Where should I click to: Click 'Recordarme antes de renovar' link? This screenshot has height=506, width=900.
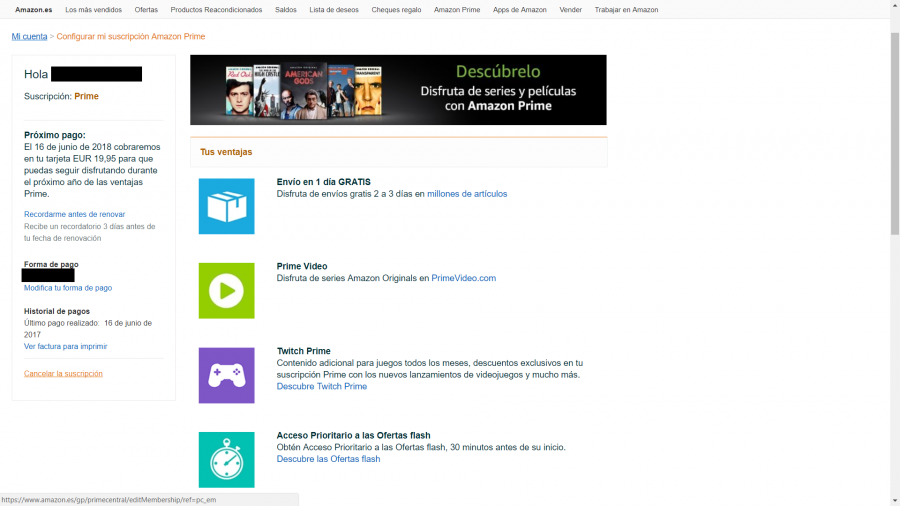click(74, 215)
